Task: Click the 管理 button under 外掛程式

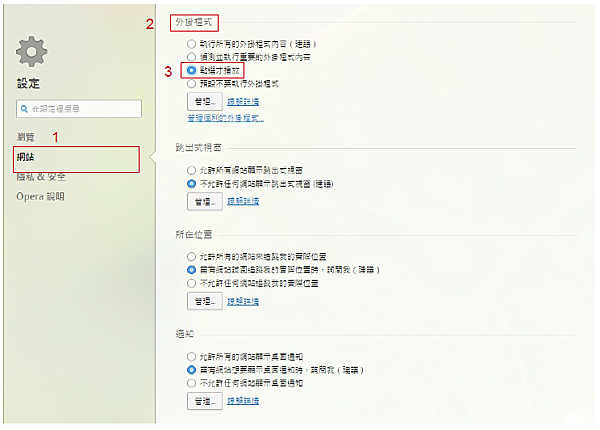Action: click(205, 102)
